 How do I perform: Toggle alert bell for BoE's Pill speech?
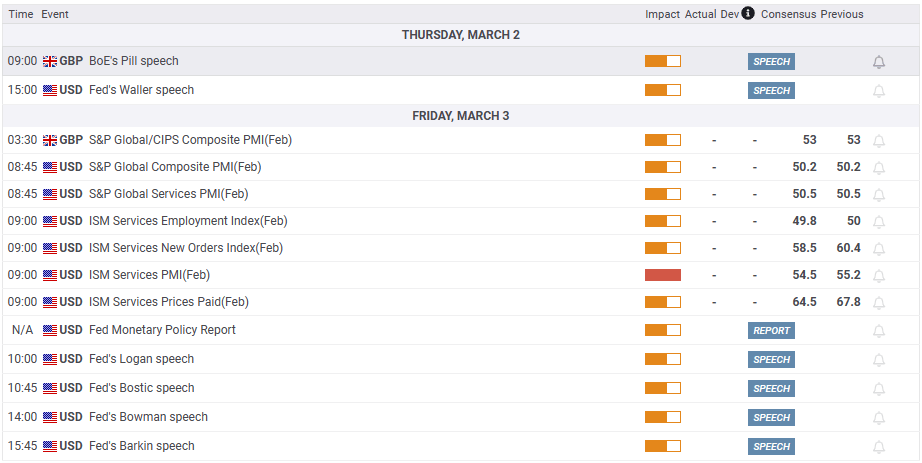[x=879, y=62]
